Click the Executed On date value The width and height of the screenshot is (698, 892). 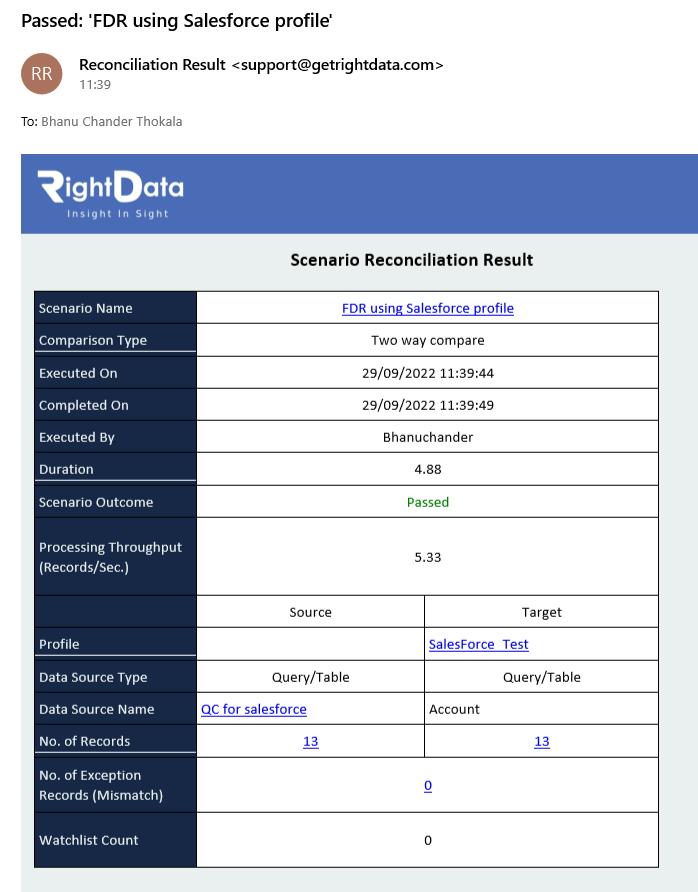[x=428, y=373]
